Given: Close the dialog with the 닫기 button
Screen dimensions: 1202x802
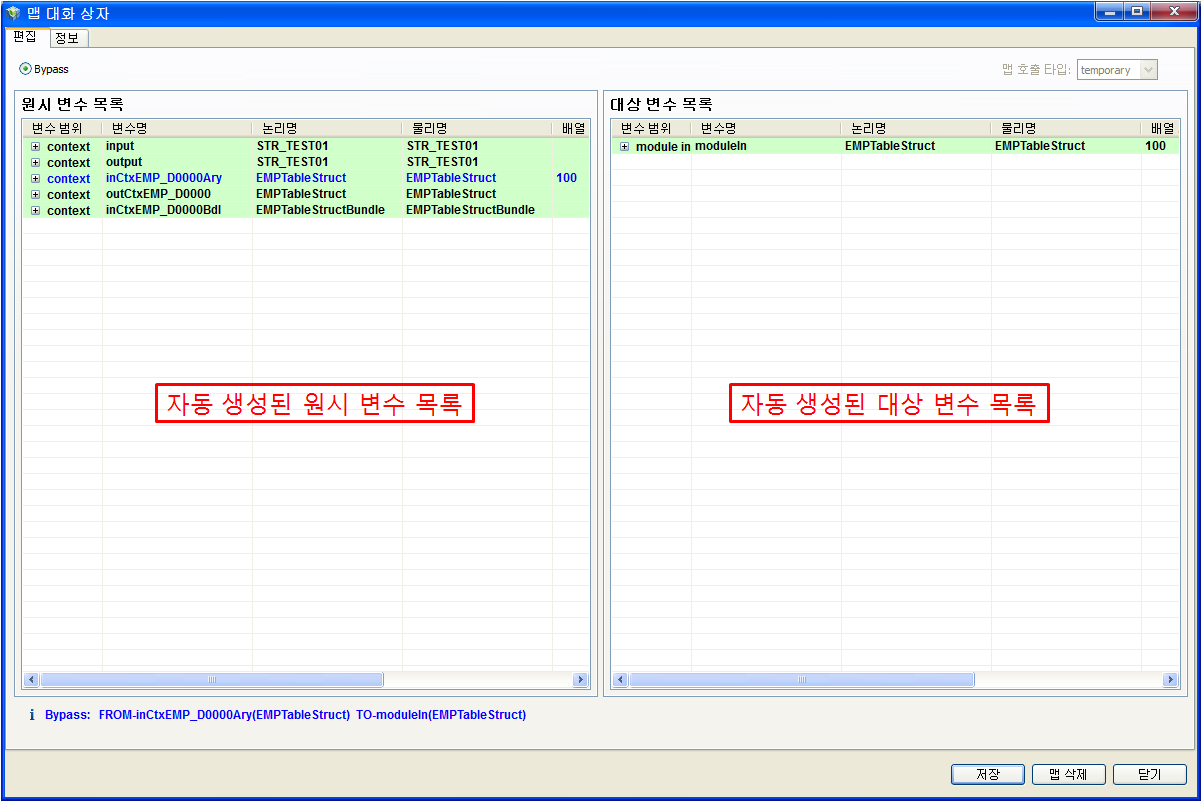Looking at the screenshot, I should tap(1149, 773).
